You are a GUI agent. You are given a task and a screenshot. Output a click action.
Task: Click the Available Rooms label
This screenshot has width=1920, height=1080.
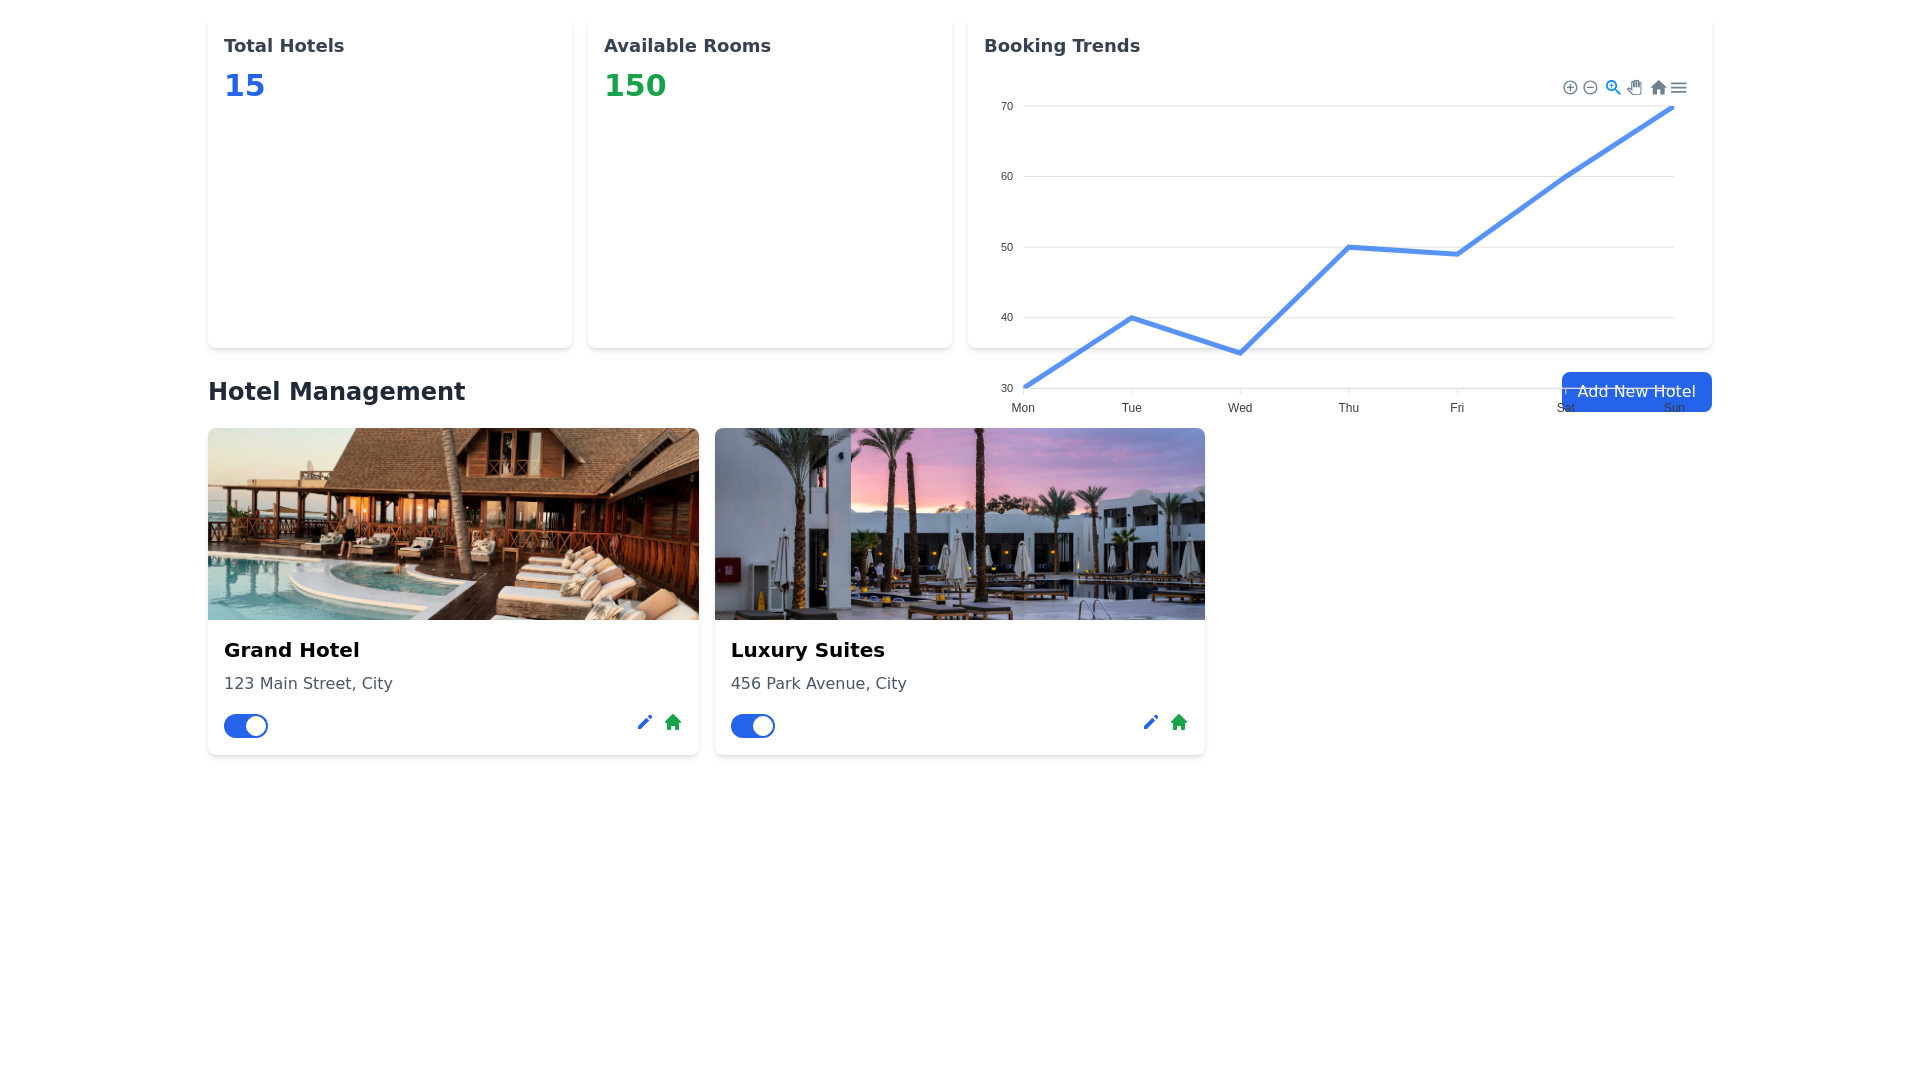click(x=688, y=46)
